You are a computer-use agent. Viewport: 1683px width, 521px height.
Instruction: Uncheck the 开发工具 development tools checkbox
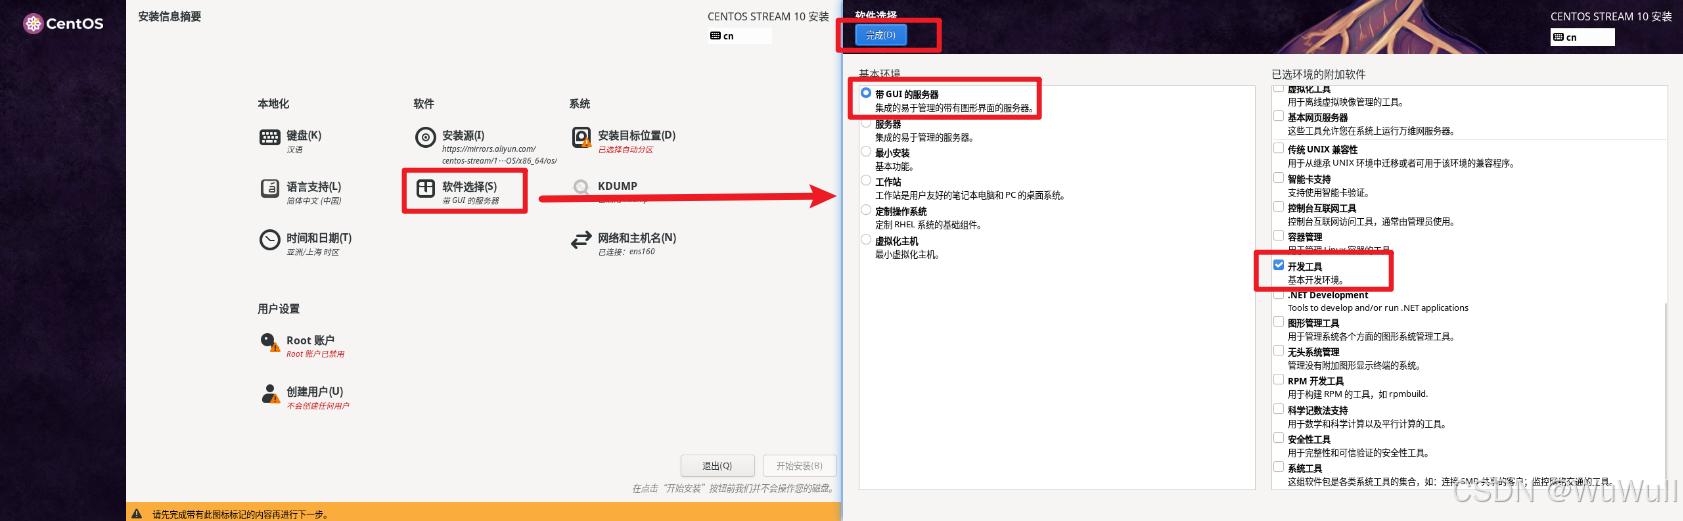[x=1278, y=265]
